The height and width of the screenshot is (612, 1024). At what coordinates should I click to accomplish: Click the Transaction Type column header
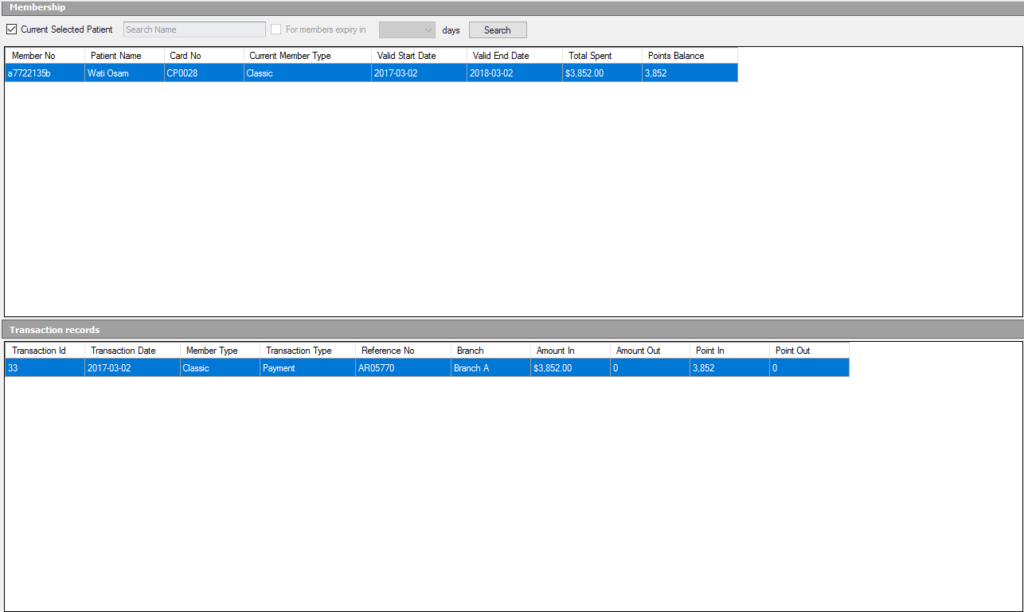[308, 351]
